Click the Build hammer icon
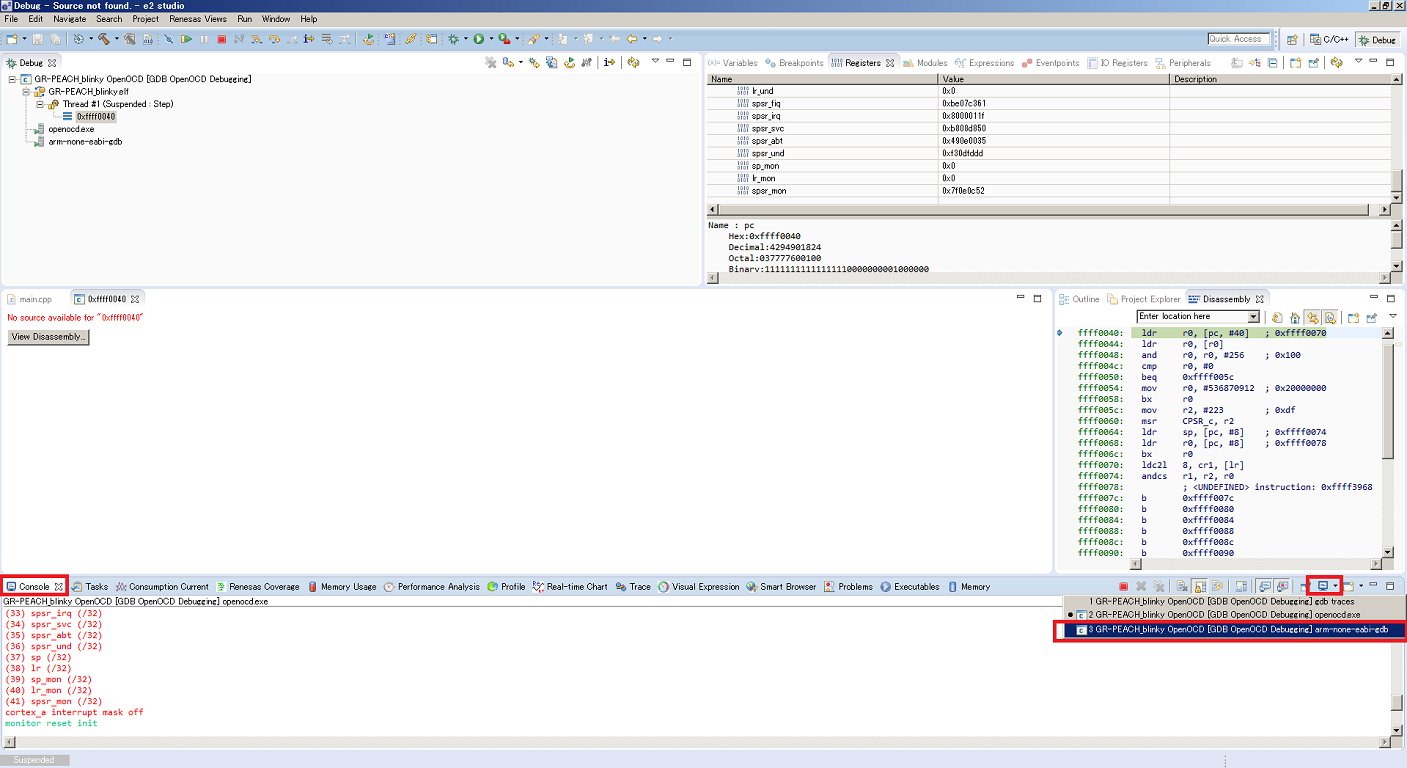1407x768 pixels. click(x=103, y=39)
